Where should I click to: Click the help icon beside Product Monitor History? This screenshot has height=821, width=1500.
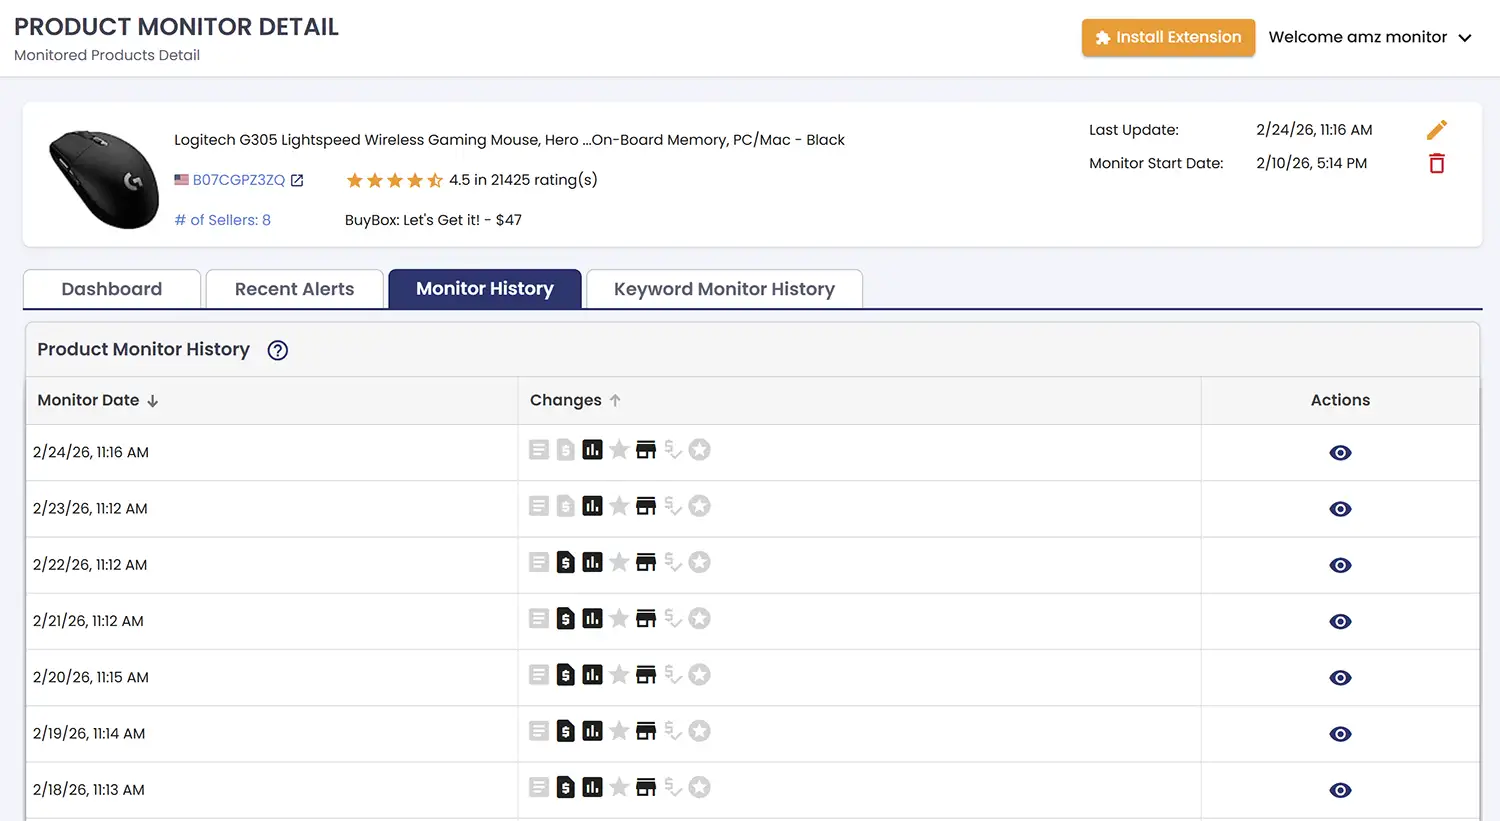click(x=277, y=350)
